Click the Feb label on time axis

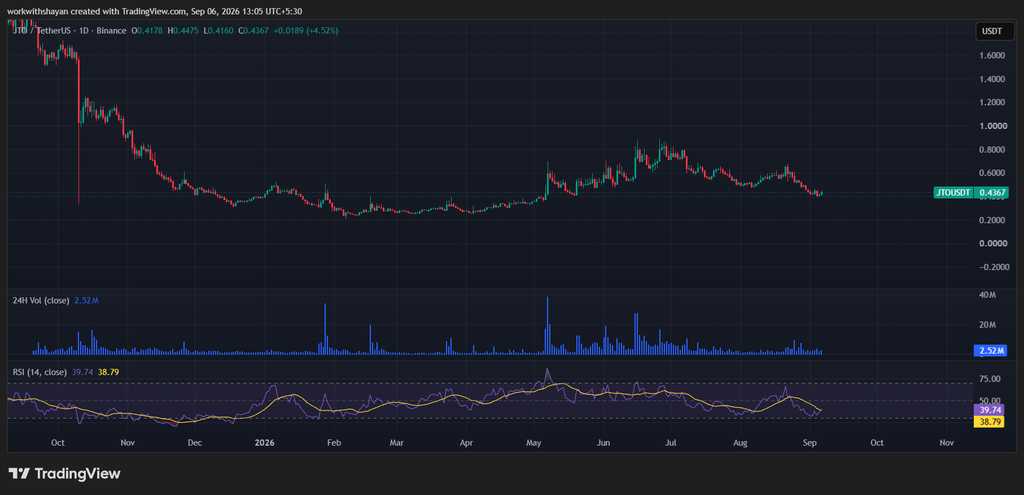click(x=333, y=443)
